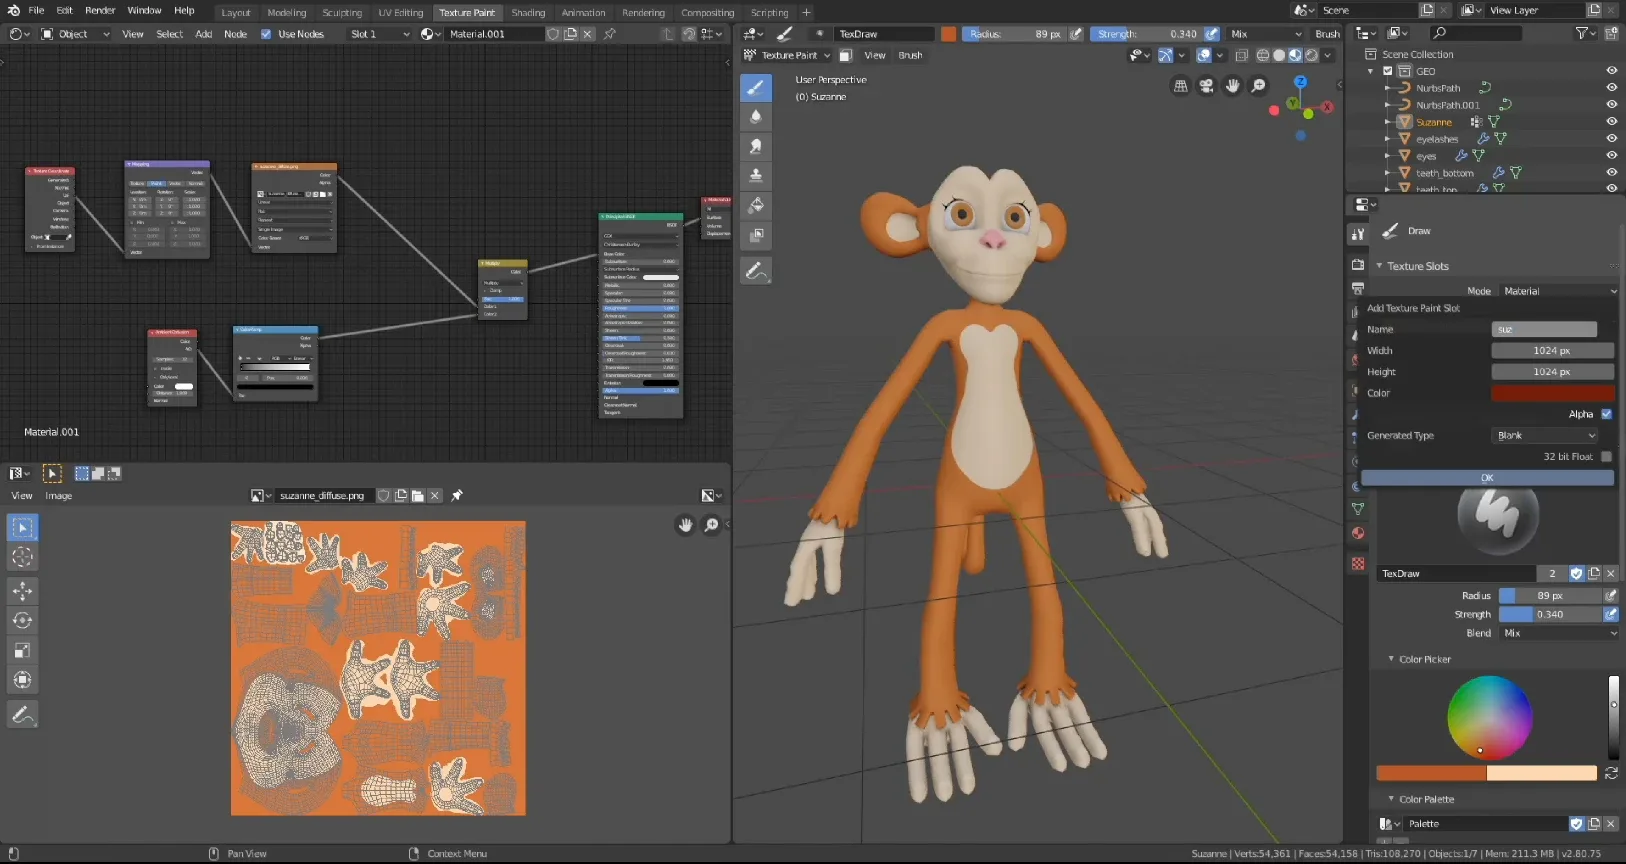1626x864 pixels.
Task: Click OK to add texture paint slot
Action: tap(1487, 478)
